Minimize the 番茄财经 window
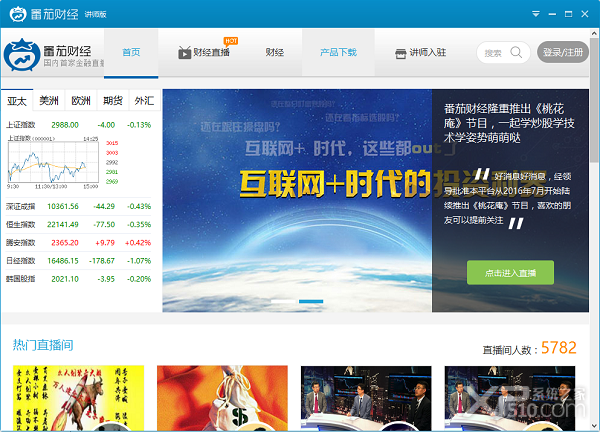600x432 pixels. point(552,14)
